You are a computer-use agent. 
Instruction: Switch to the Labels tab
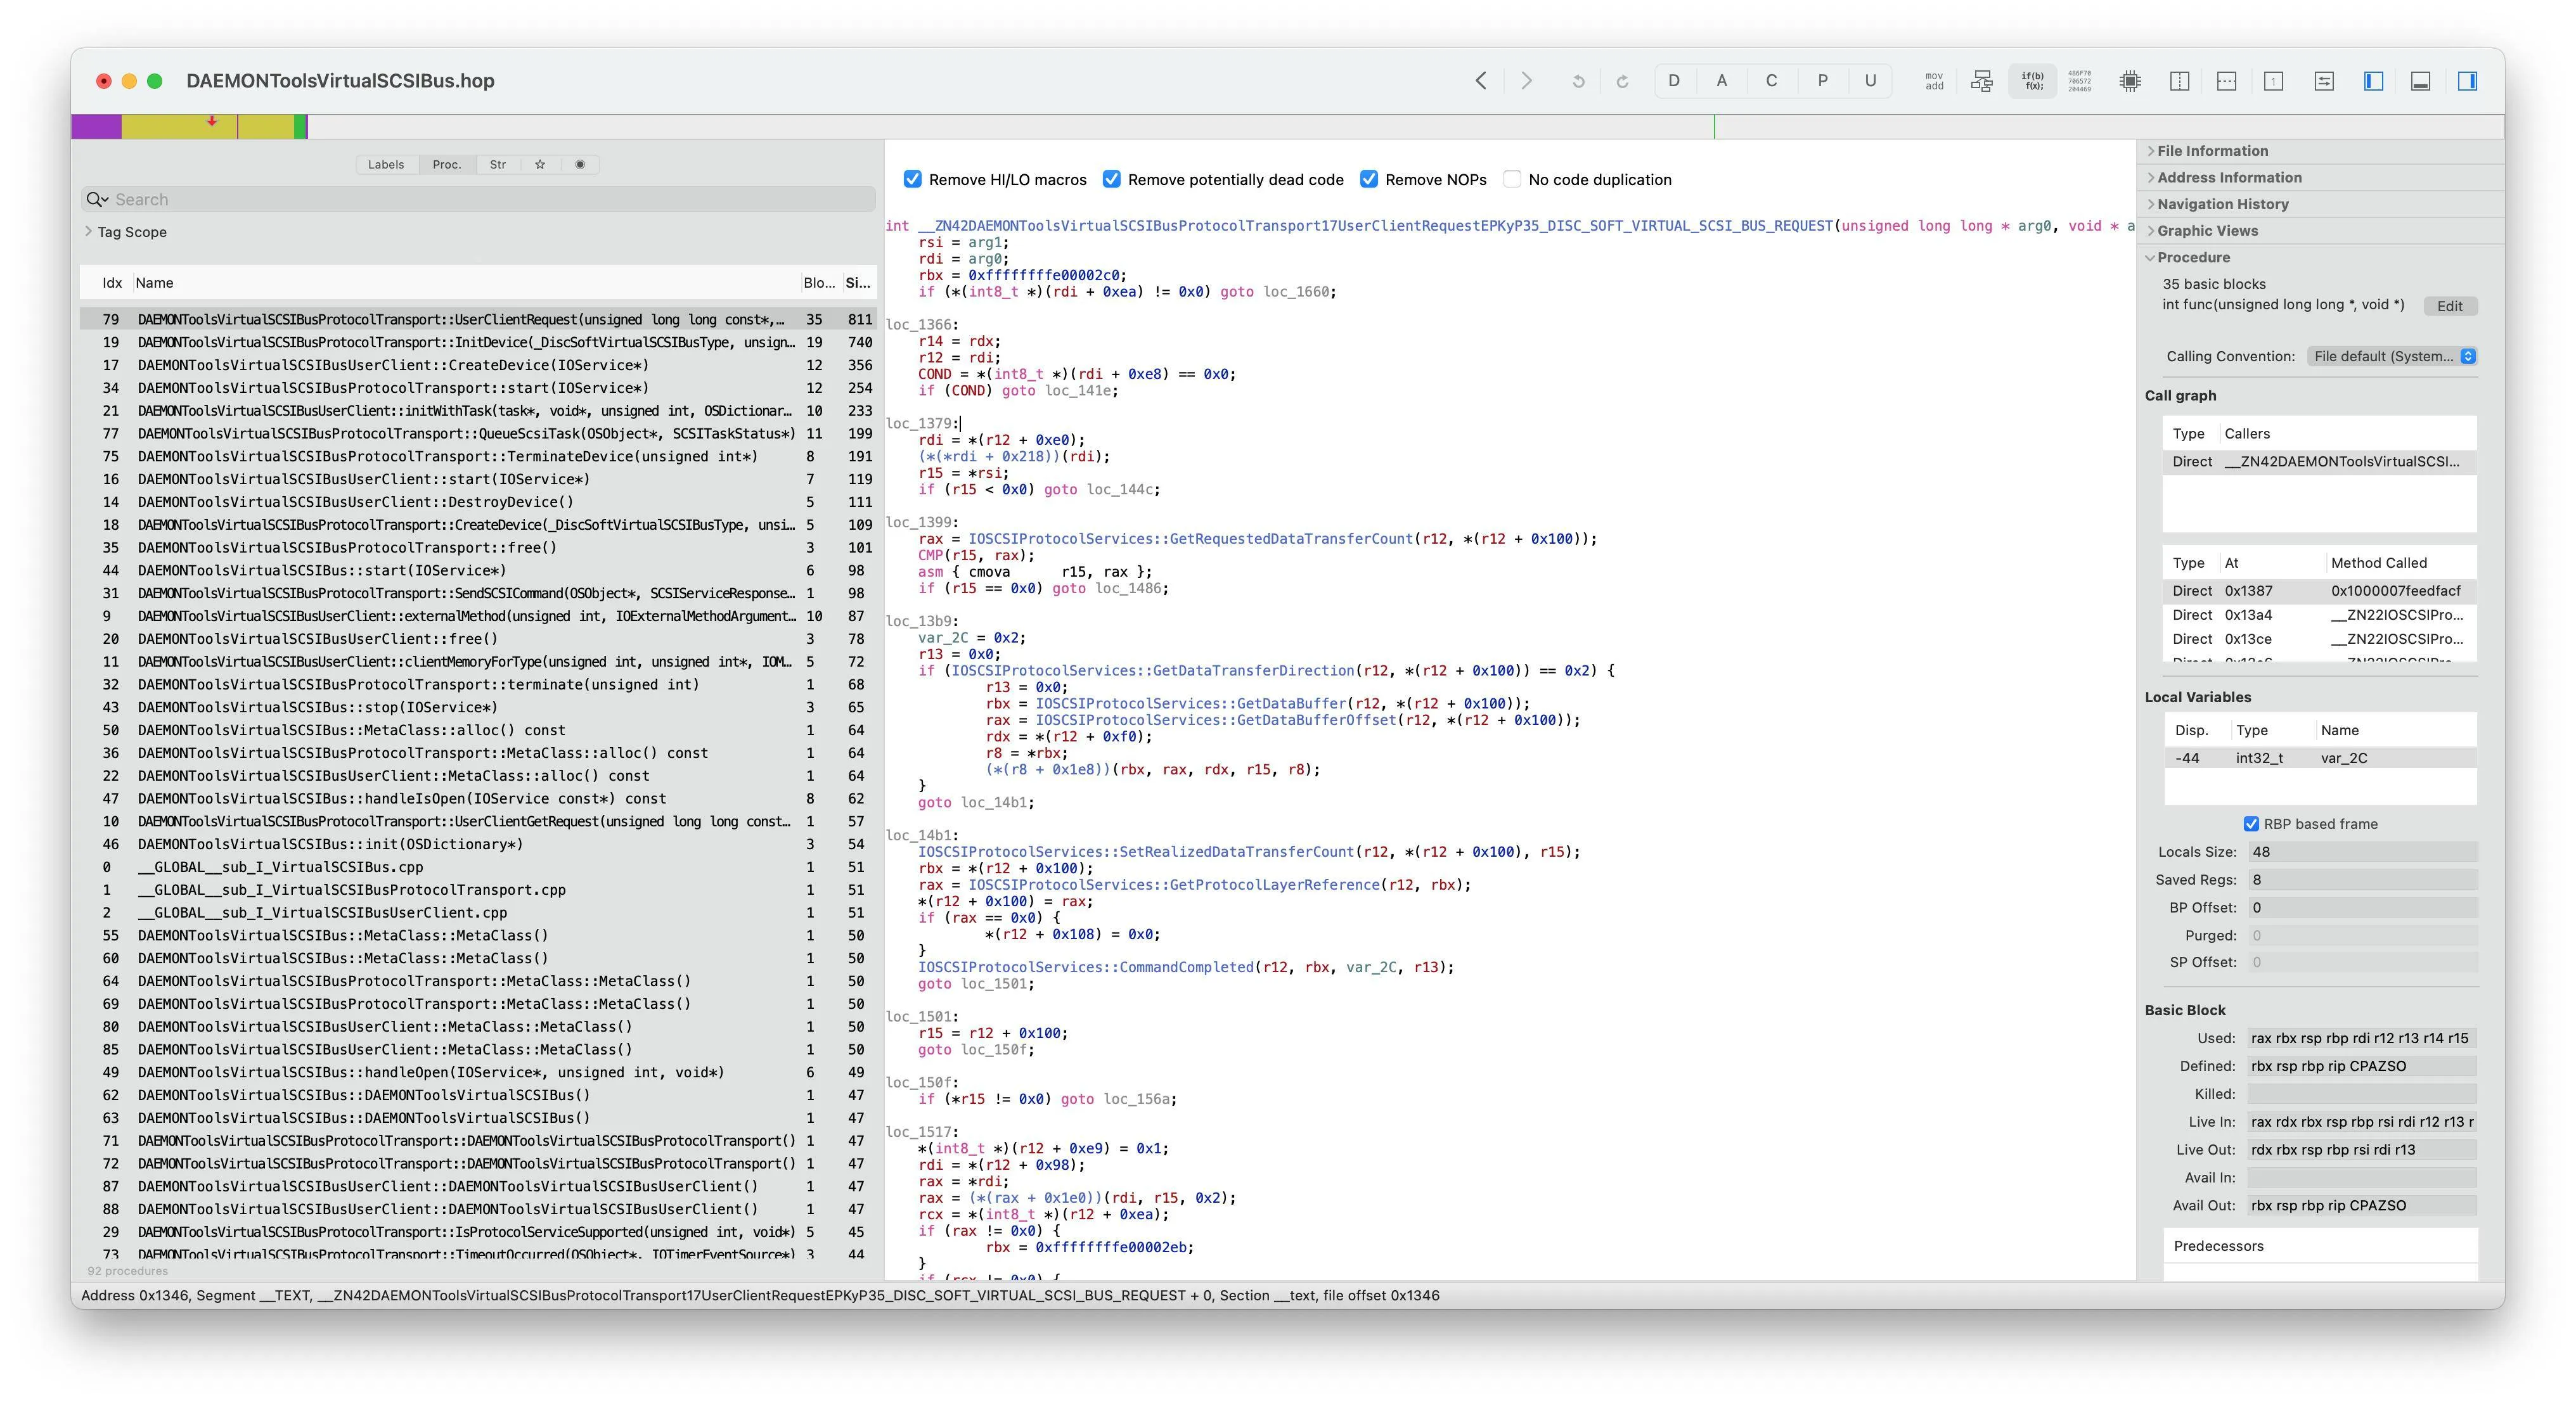point(386,165)
